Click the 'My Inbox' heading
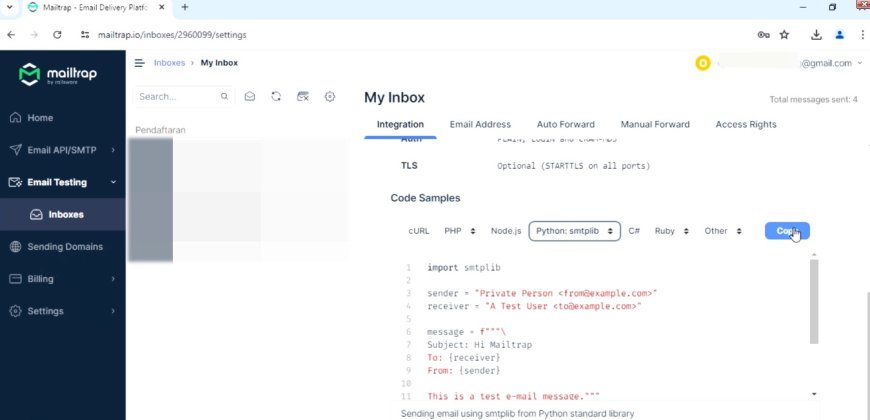Image resolution: width=870 pixels, height=420 pixels. point(394,98)
